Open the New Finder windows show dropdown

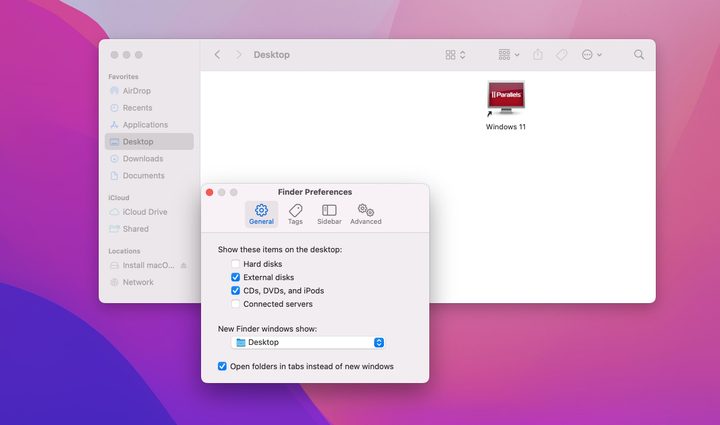308,342
